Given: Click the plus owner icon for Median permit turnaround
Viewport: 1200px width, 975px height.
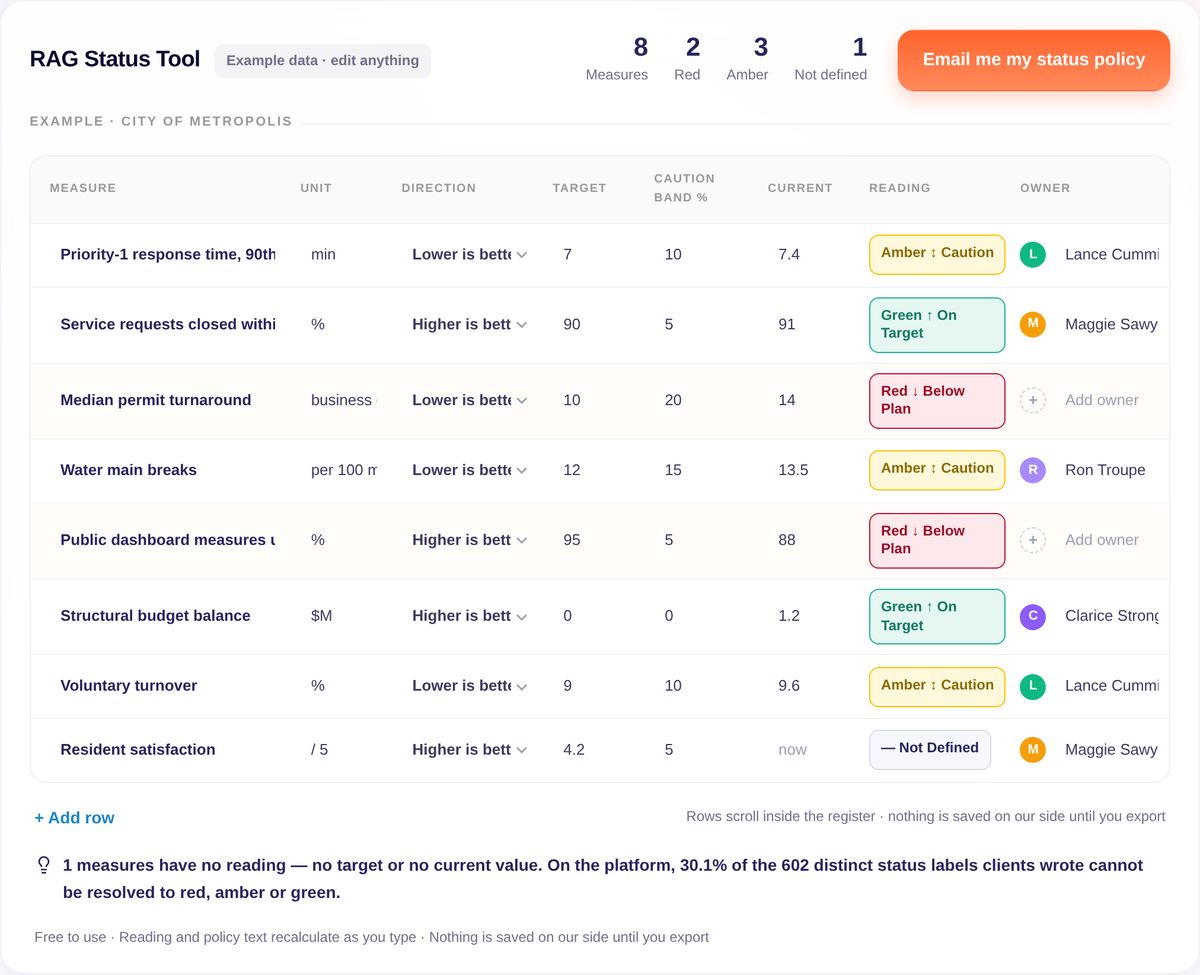Looking at the screenshot, I should (1033, 400).
